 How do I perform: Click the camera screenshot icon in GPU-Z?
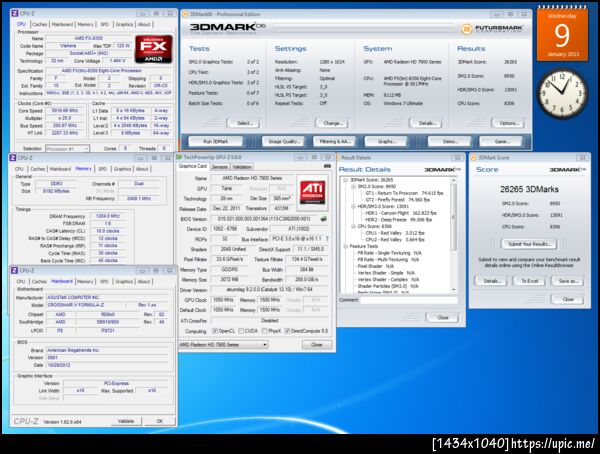click(x=327, y=166)
